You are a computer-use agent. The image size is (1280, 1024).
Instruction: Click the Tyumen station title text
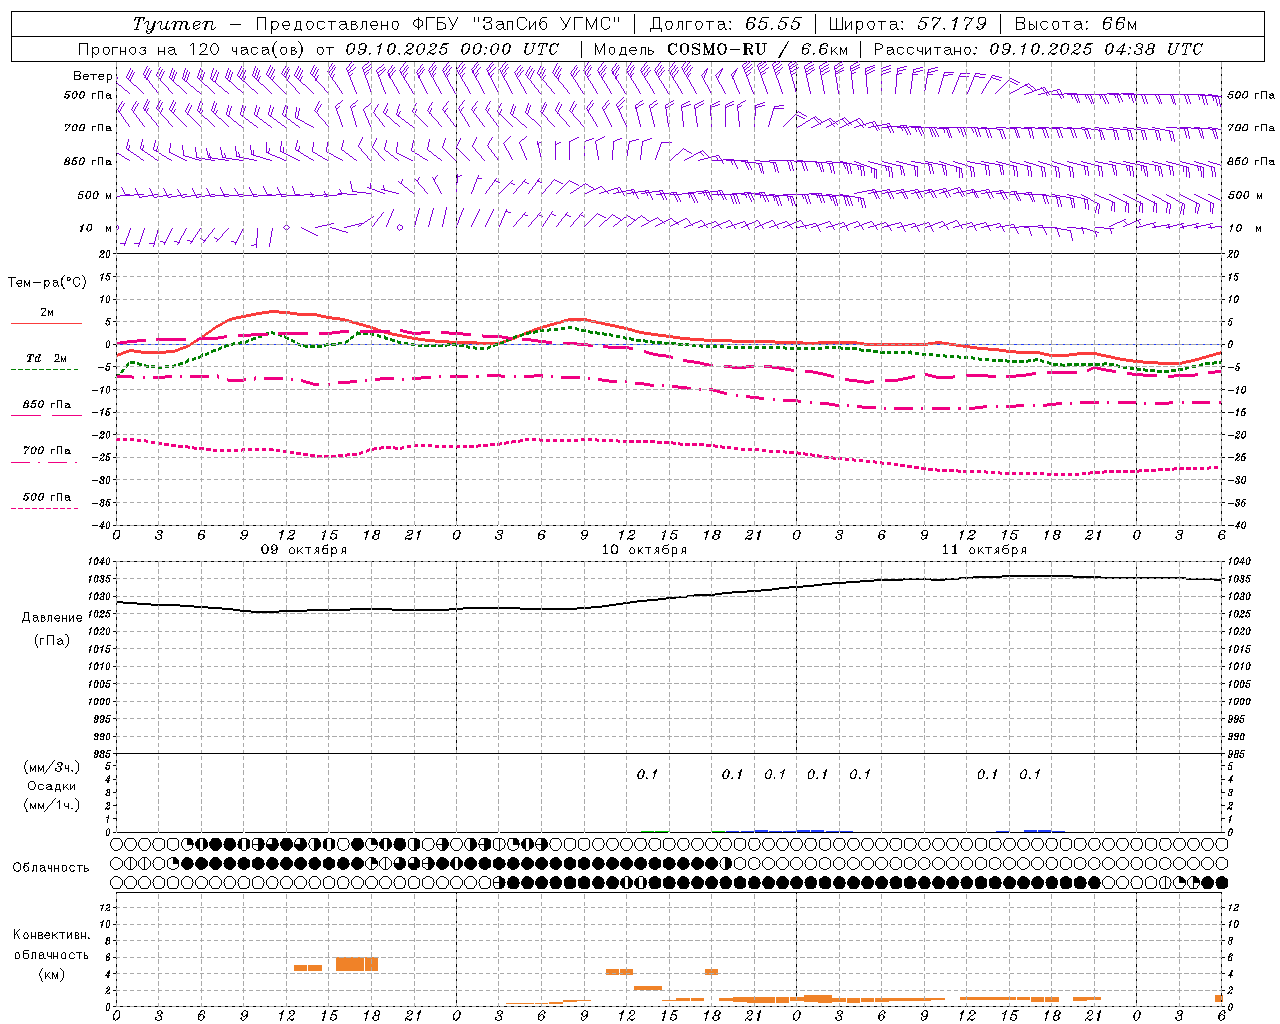174,24
